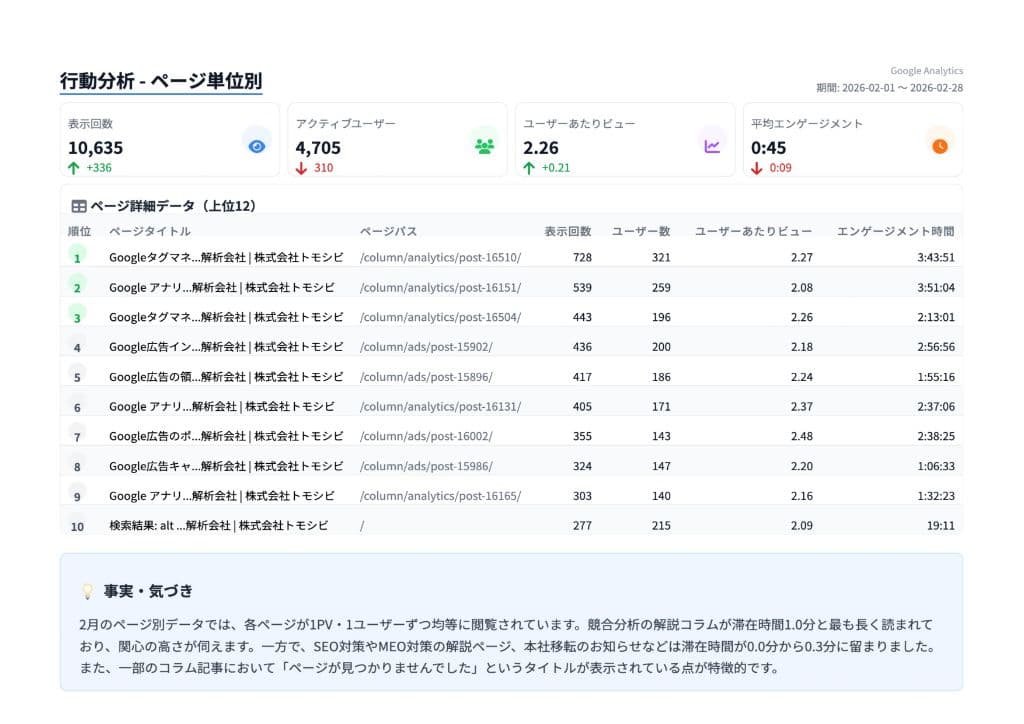The height and width of the screenshot is (724, 1024).
Task: Open page path /column/analytics/post-16510/
Action: point(440,257)
